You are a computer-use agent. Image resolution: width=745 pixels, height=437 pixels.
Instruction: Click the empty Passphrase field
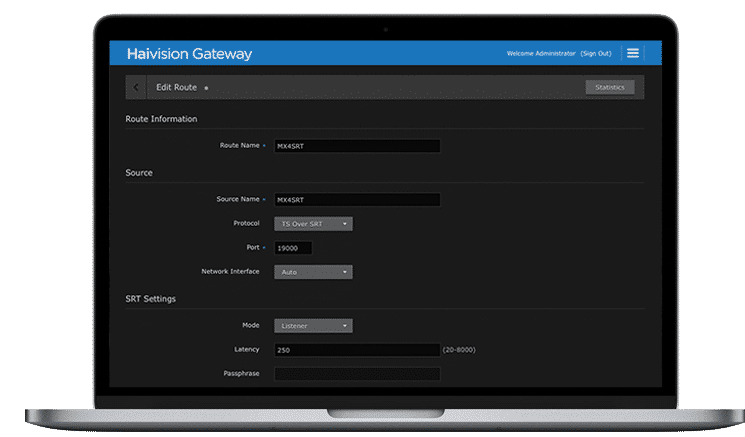point(357,374)
